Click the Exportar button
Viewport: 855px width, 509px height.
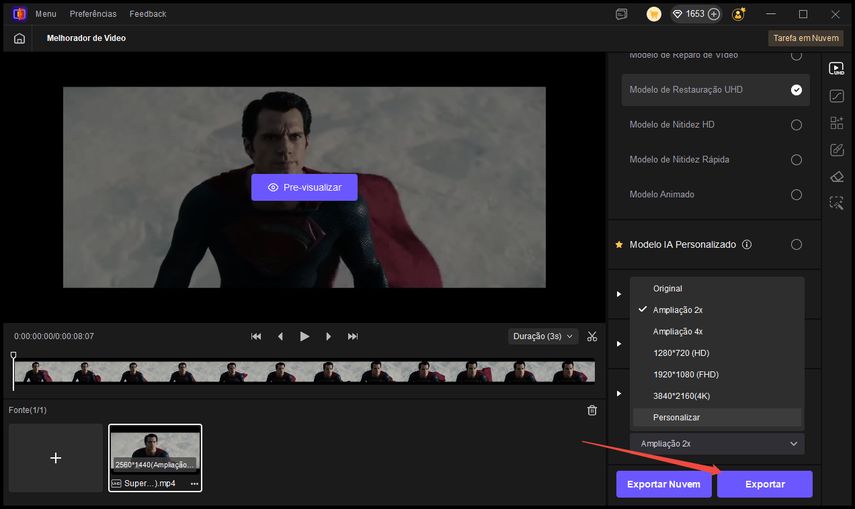[764, 484]
